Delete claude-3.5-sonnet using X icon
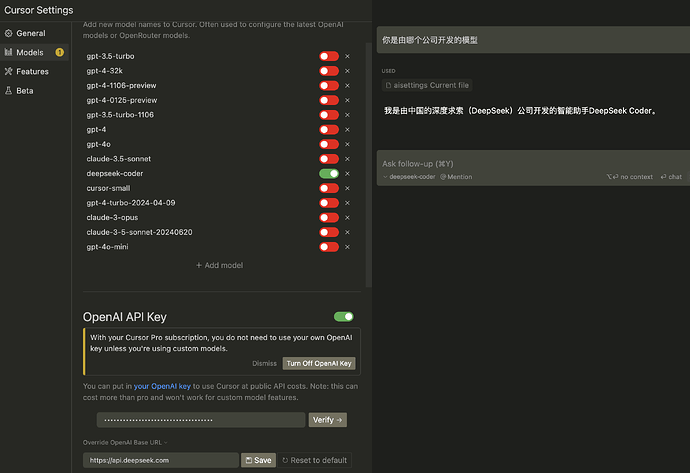 (x=347, y=159)
